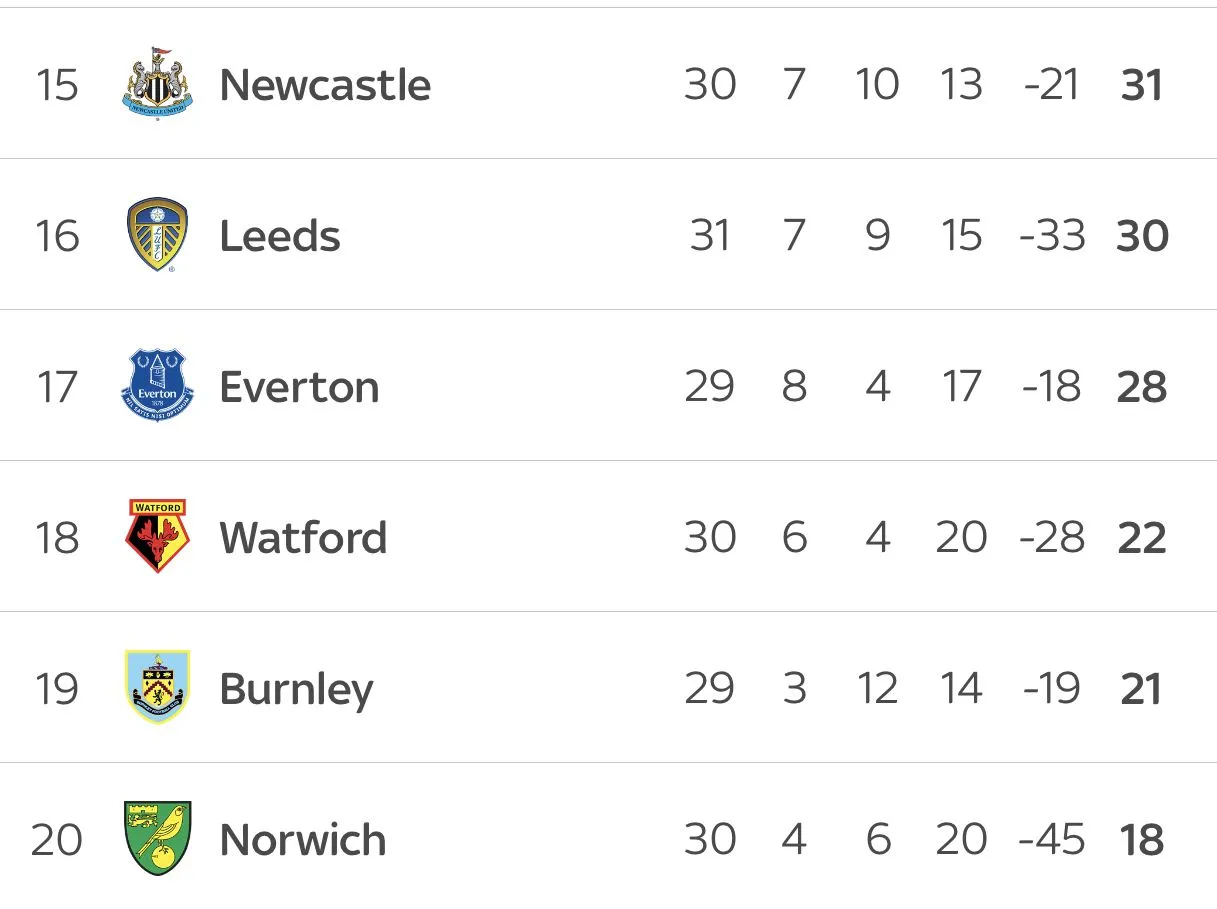Image resolution: width=1217 pixels, height=909 pixels.
Task: Tap the Everton club badge
Action: (x=157, y=386)
